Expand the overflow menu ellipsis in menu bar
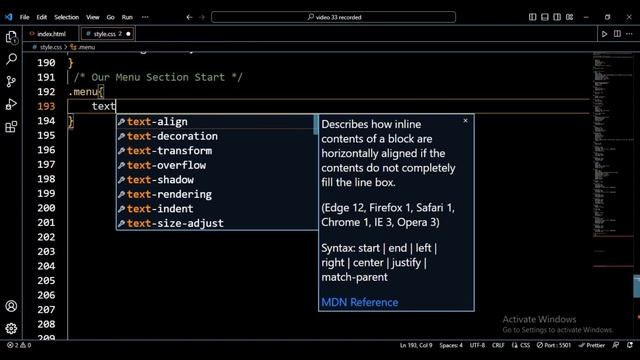This screenshot has width=640, height=360. (x=145, y=17)
